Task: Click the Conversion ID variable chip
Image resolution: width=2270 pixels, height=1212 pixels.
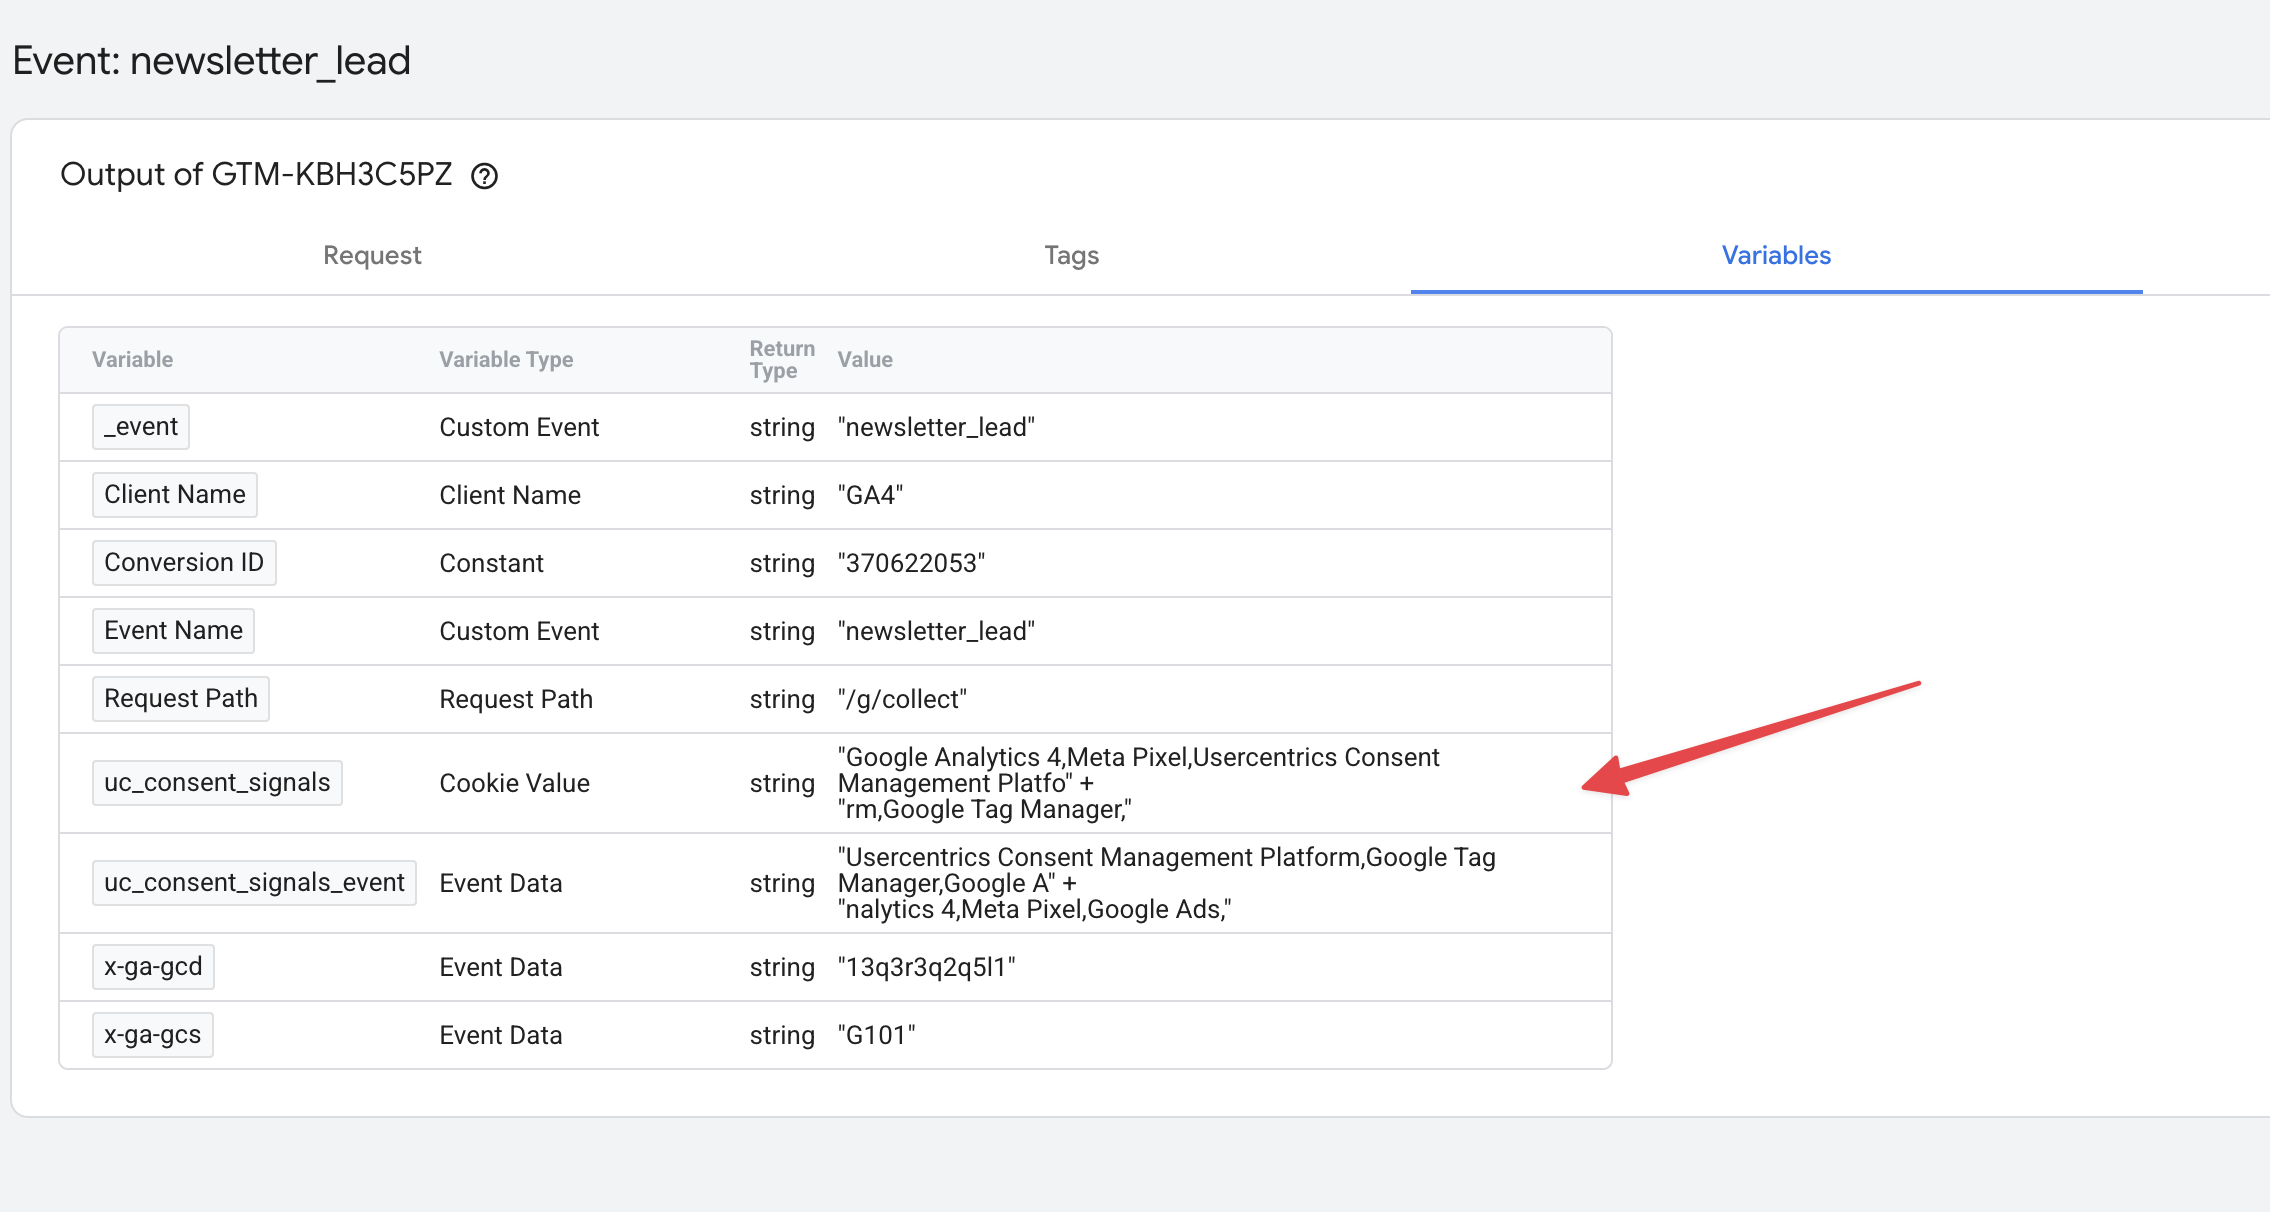Action: pos(184,563)
